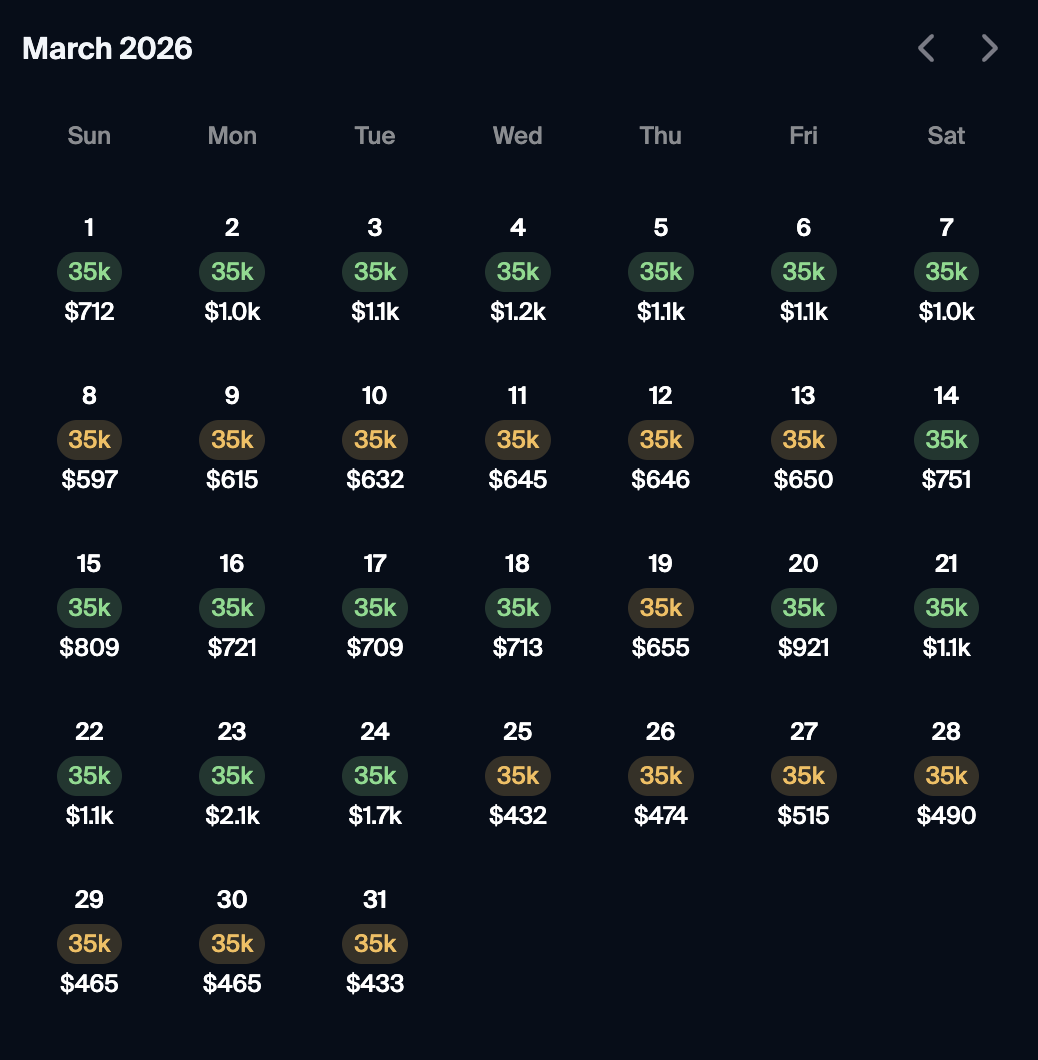
Task: Choose March 12 at $646
Action: point(660,438)
